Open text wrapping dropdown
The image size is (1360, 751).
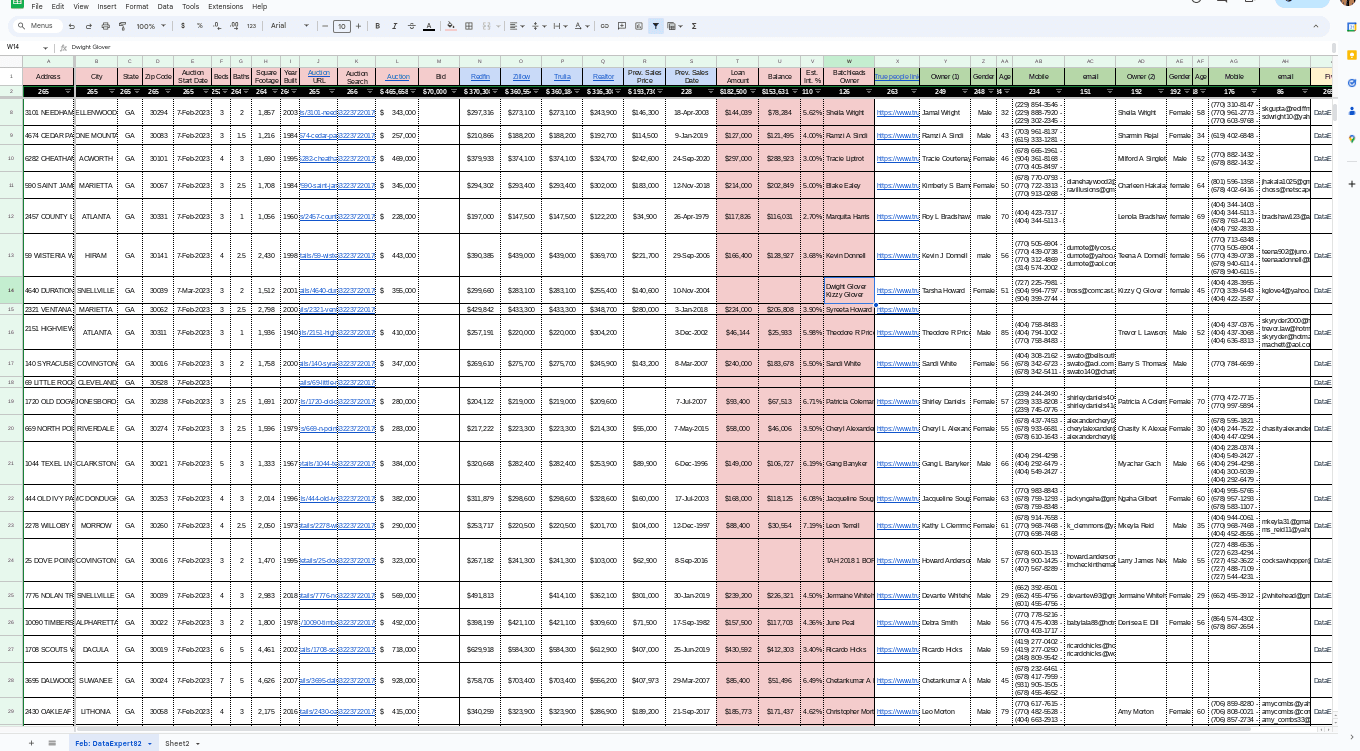pyautogui.click(x=560, y=26)
